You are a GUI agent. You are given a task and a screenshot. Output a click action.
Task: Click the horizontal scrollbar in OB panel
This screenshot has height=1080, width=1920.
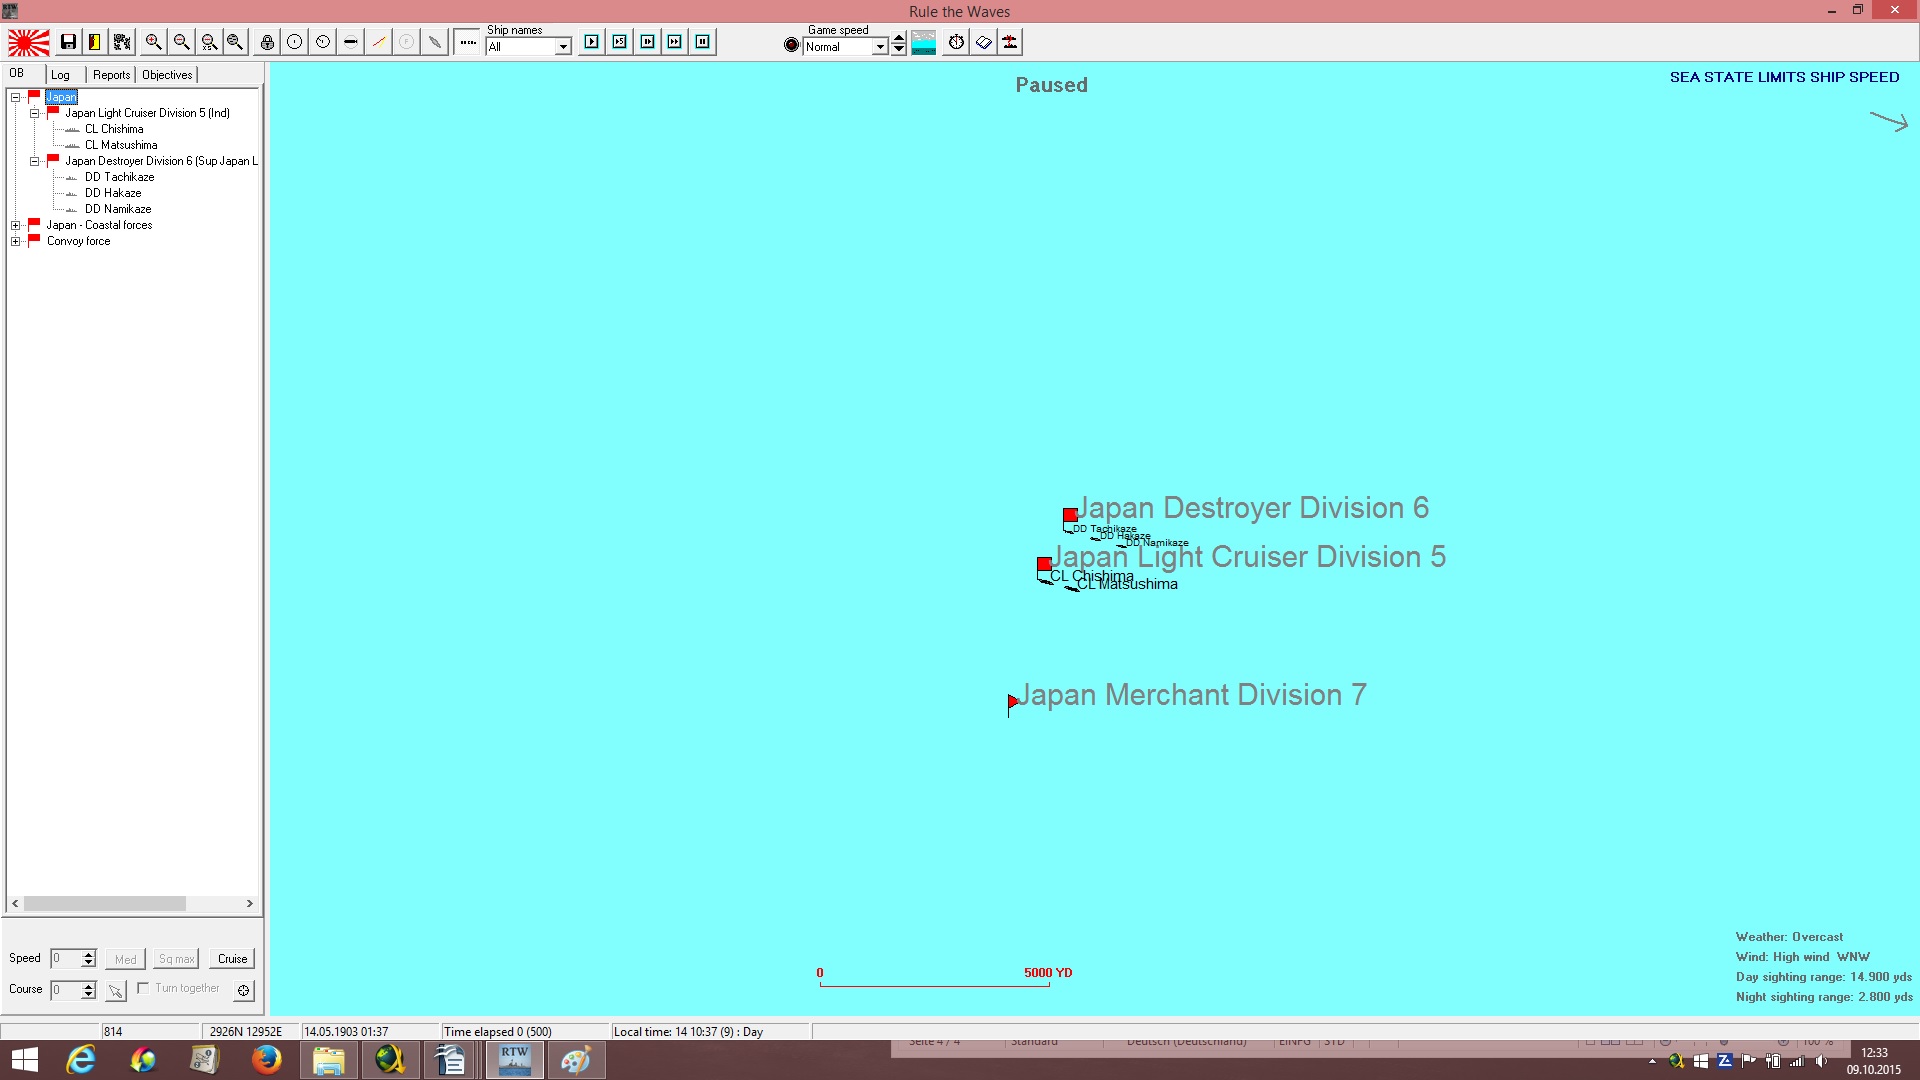tap(105, 903)
